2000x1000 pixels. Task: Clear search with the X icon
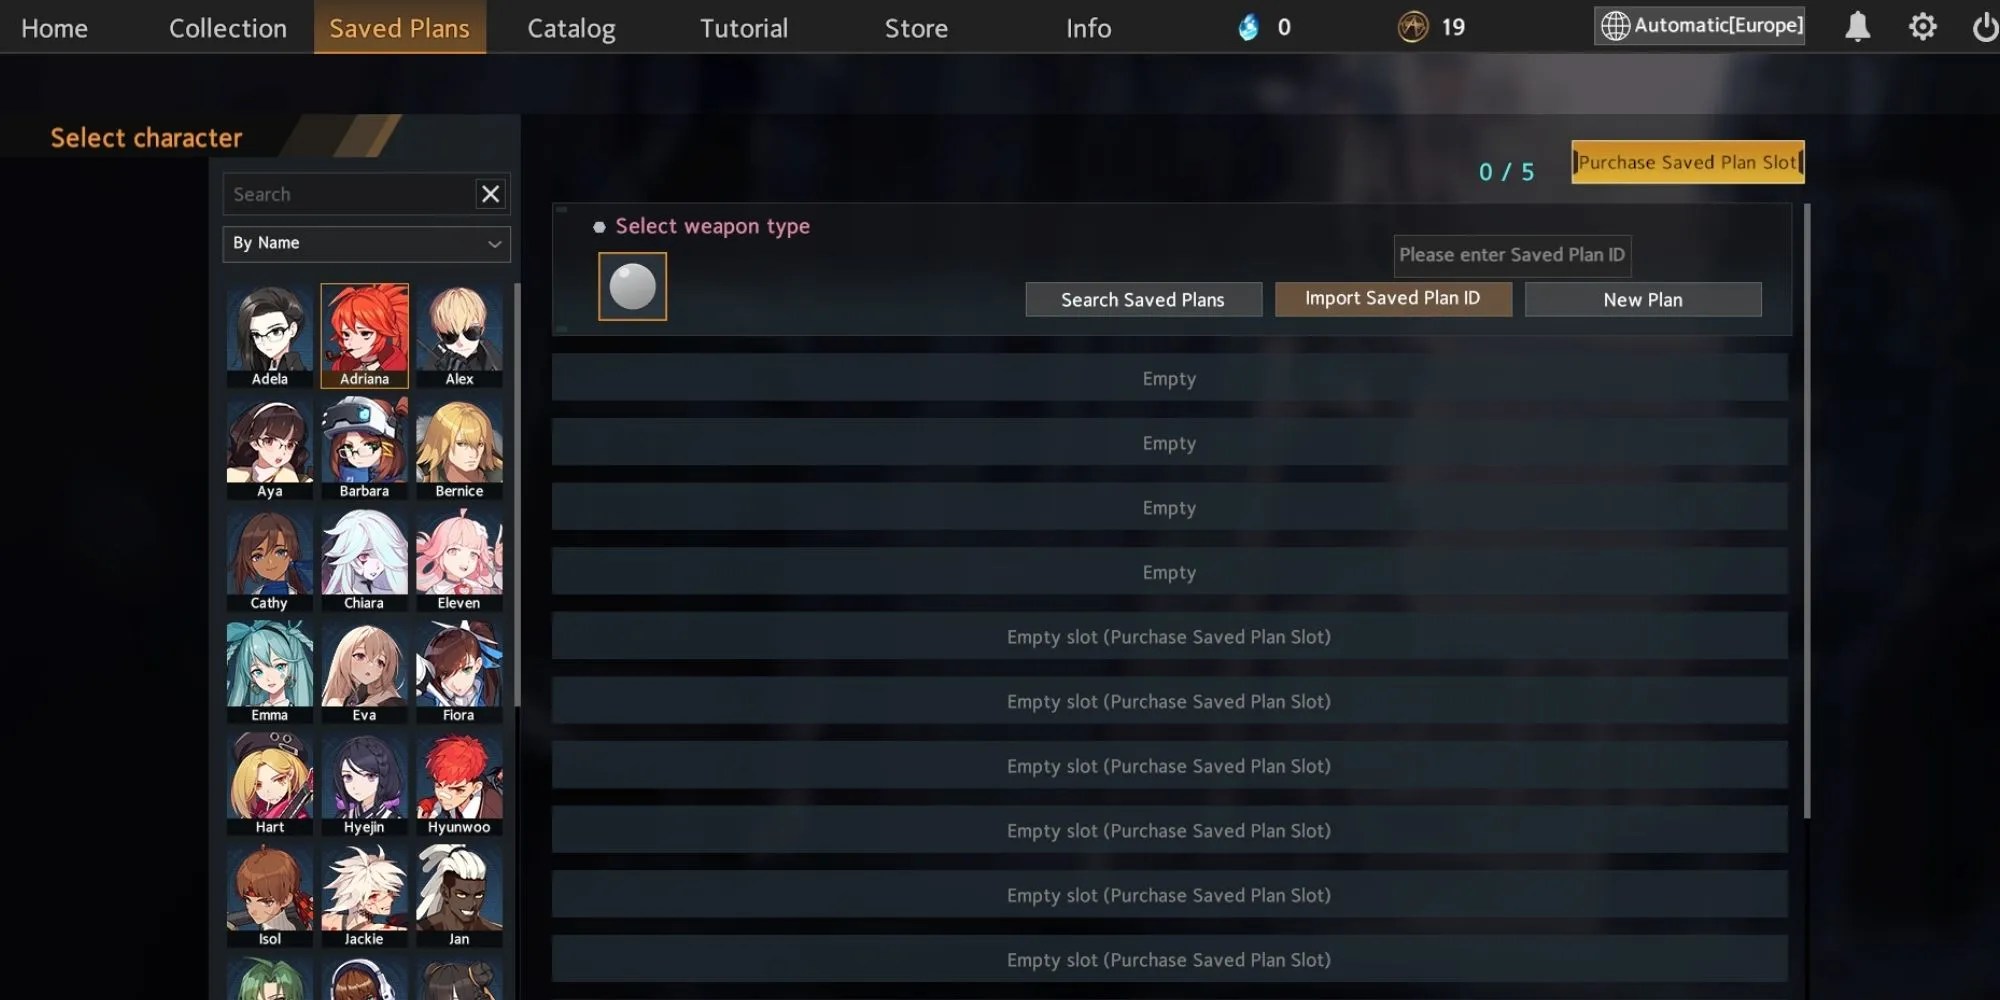point(490,194)
